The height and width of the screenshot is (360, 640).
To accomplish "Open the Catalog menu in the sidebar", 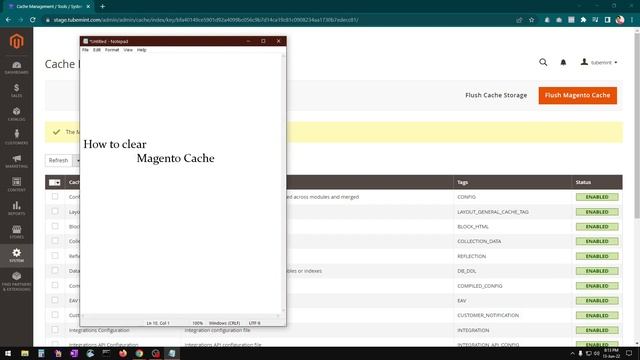I will click(16, 114).
